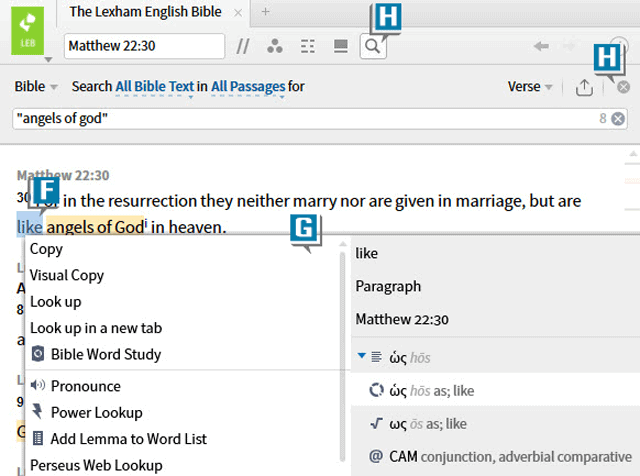Screen dimensions: 640x476
Task: Choose Visual Copy from context menu
Action: click(67, 276)
